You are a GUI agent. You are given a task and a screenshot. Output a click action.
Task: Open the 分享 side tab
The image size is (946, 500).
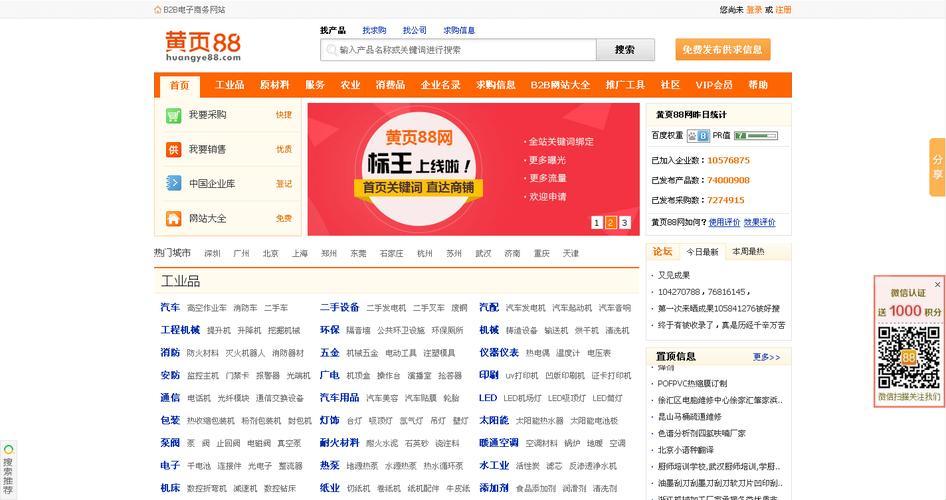(x=938, y=167)
